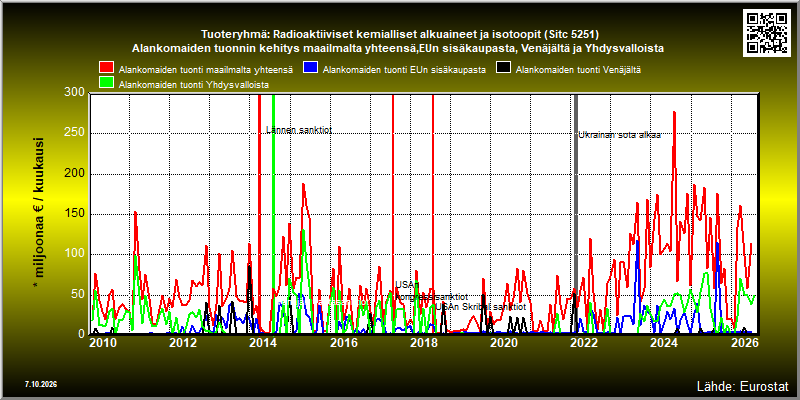Click the green legend swatch for Yhdysvalloista
This screenshot has height=400, width=800.
click(x=107, y=82)
